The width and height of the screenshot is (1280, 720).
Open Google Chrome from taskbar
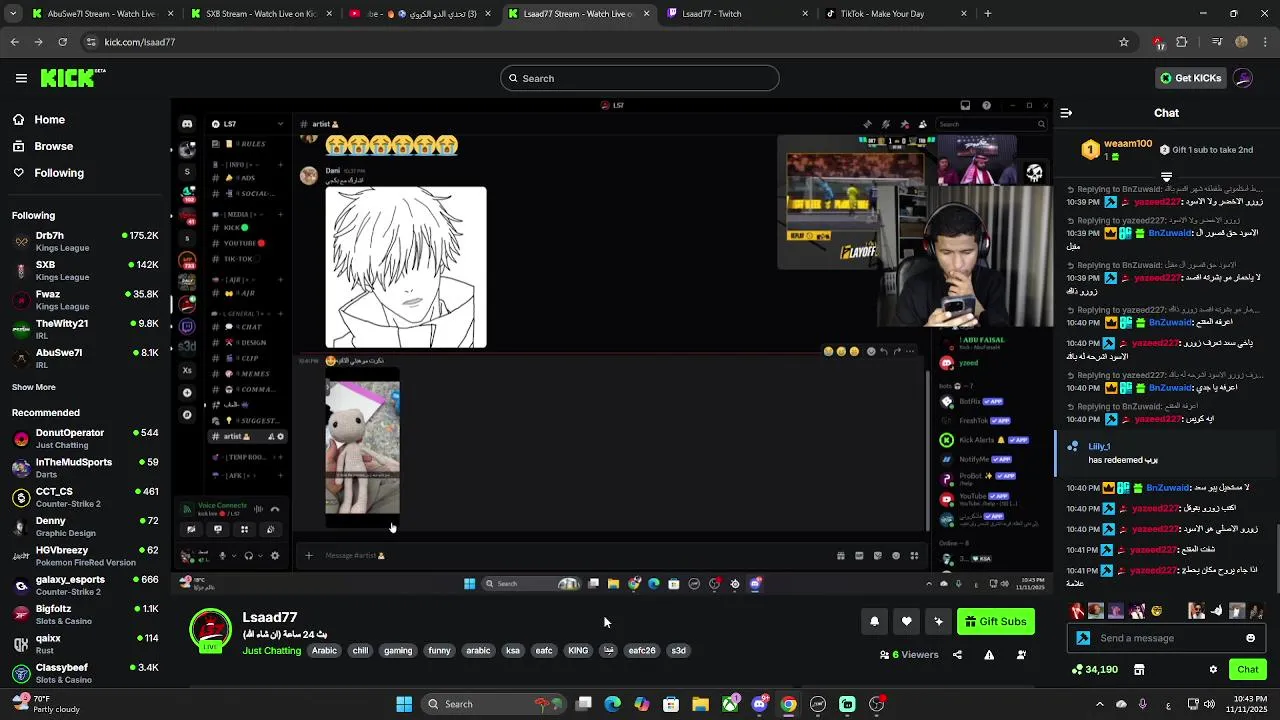point(788,704)
